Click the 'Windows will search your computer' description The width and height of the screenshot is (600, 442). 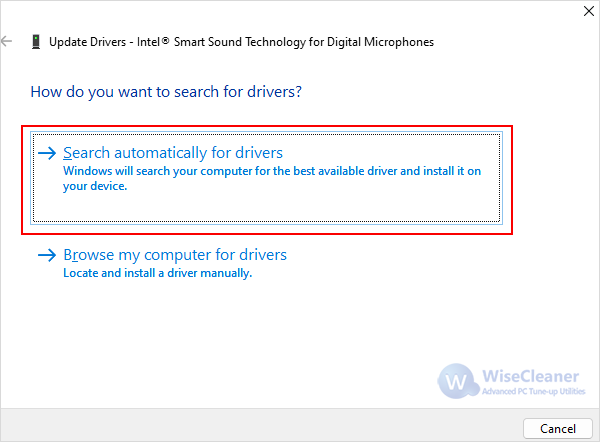(272, 178)
